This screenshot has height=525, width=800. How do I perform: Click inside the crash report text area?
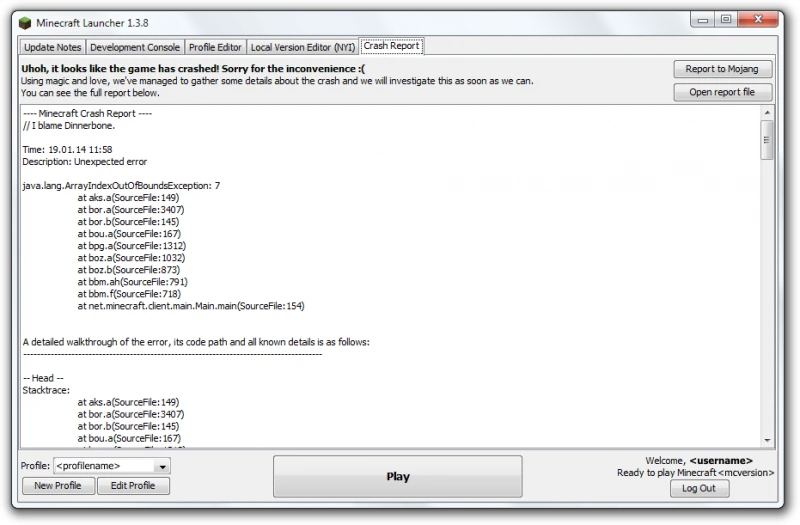click(390, 276)
